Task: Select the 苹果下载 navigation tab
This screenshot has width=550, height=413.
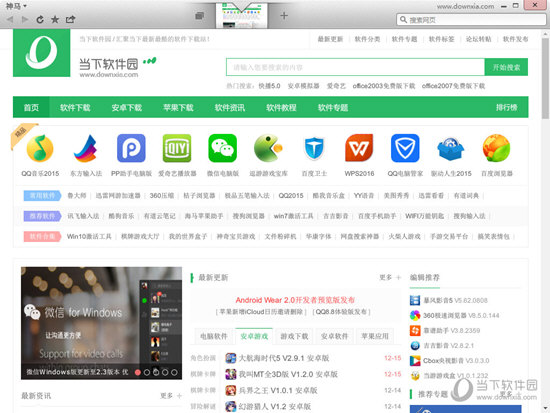Action: point(178,107)
